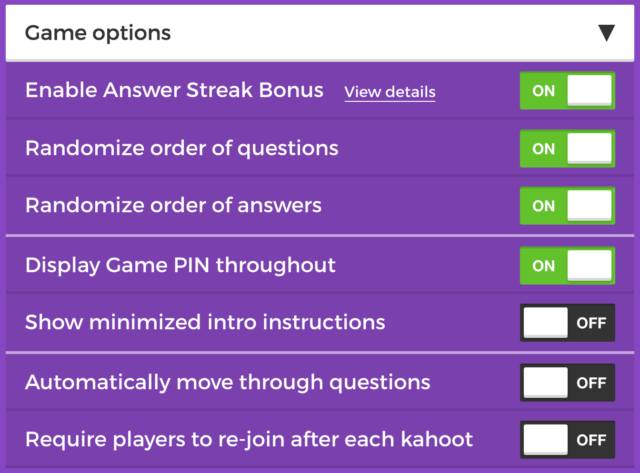The image size is (640, 473).
Task: Turn on Automatically move through questions
Action: pos(566,382)
